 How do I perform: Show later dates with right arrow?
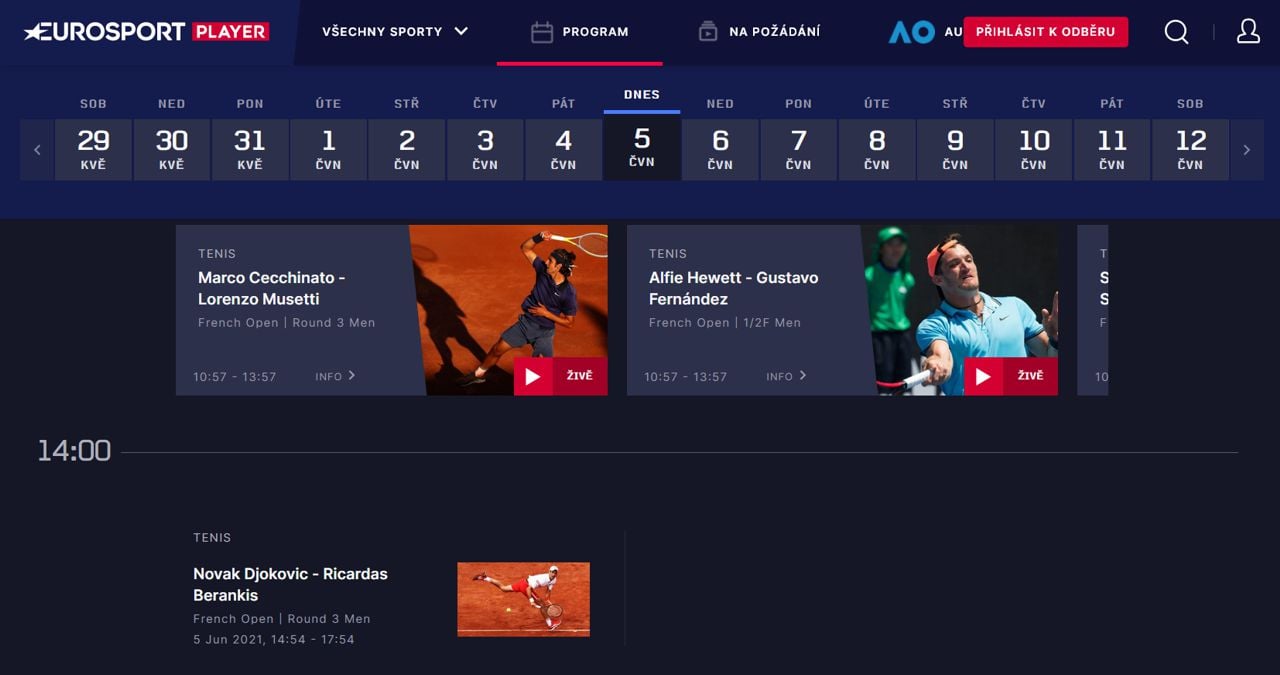[1246, 150]
